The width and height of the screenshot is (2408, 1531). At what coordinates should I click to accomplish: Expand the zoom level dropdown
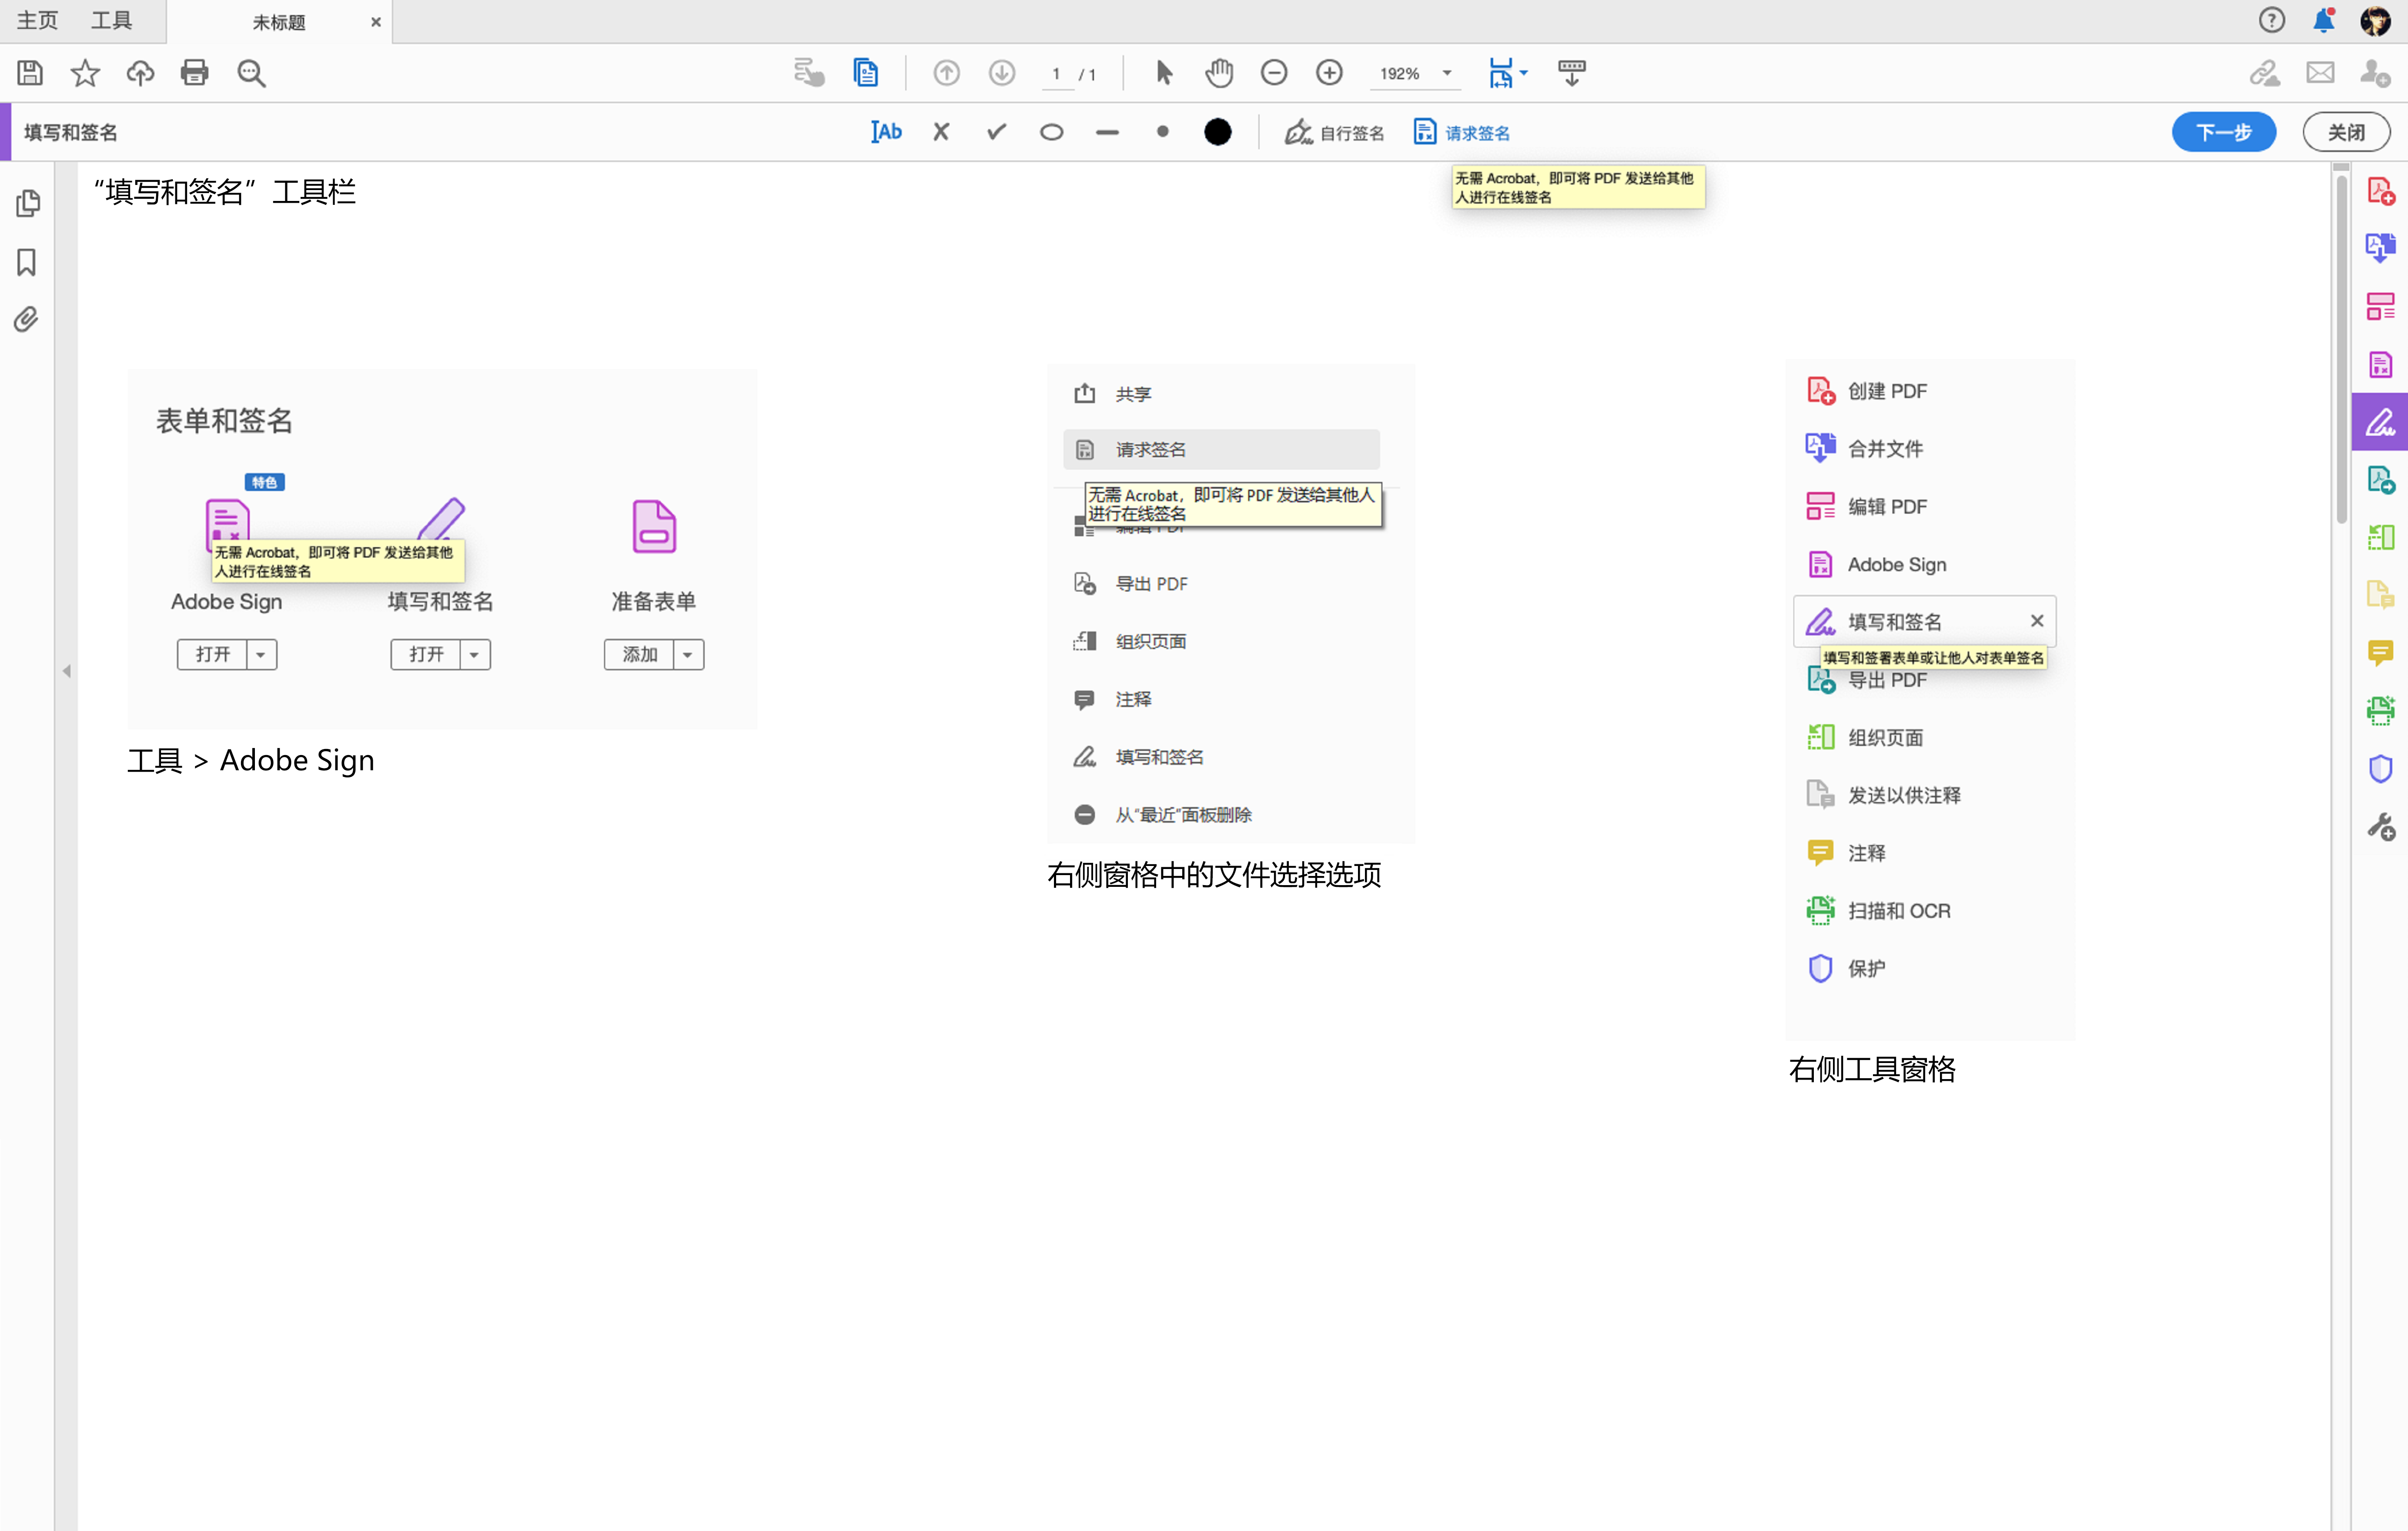point(1447,73)
